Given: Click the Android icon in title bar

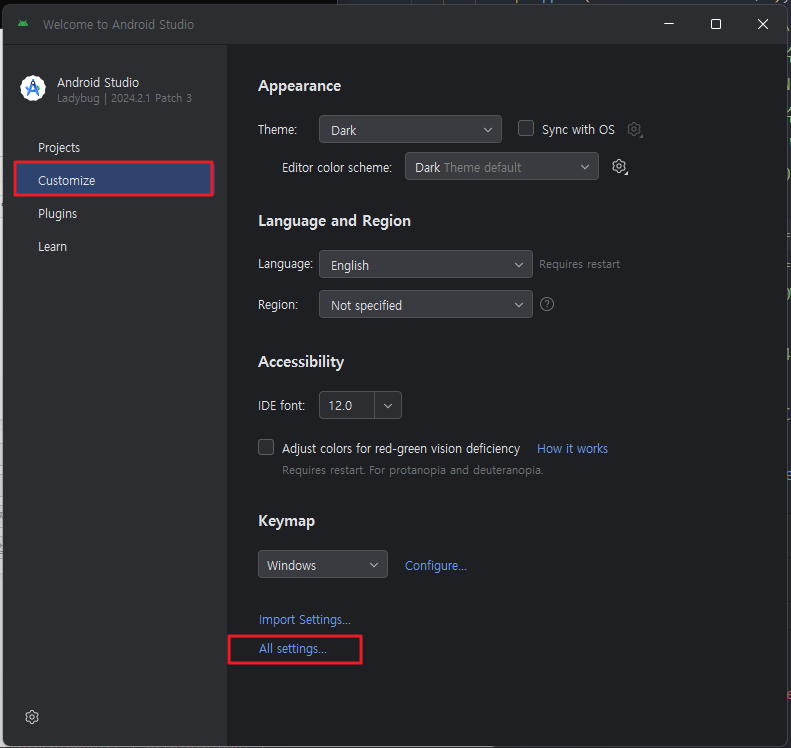Looking at the screenshot, I should pos(23,24).
